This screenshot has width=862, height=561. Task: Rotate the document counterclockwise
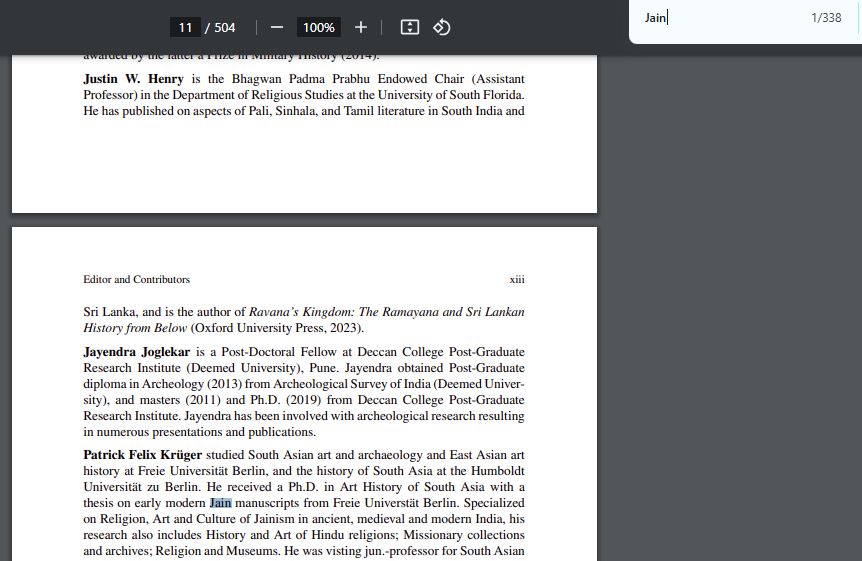442,27
